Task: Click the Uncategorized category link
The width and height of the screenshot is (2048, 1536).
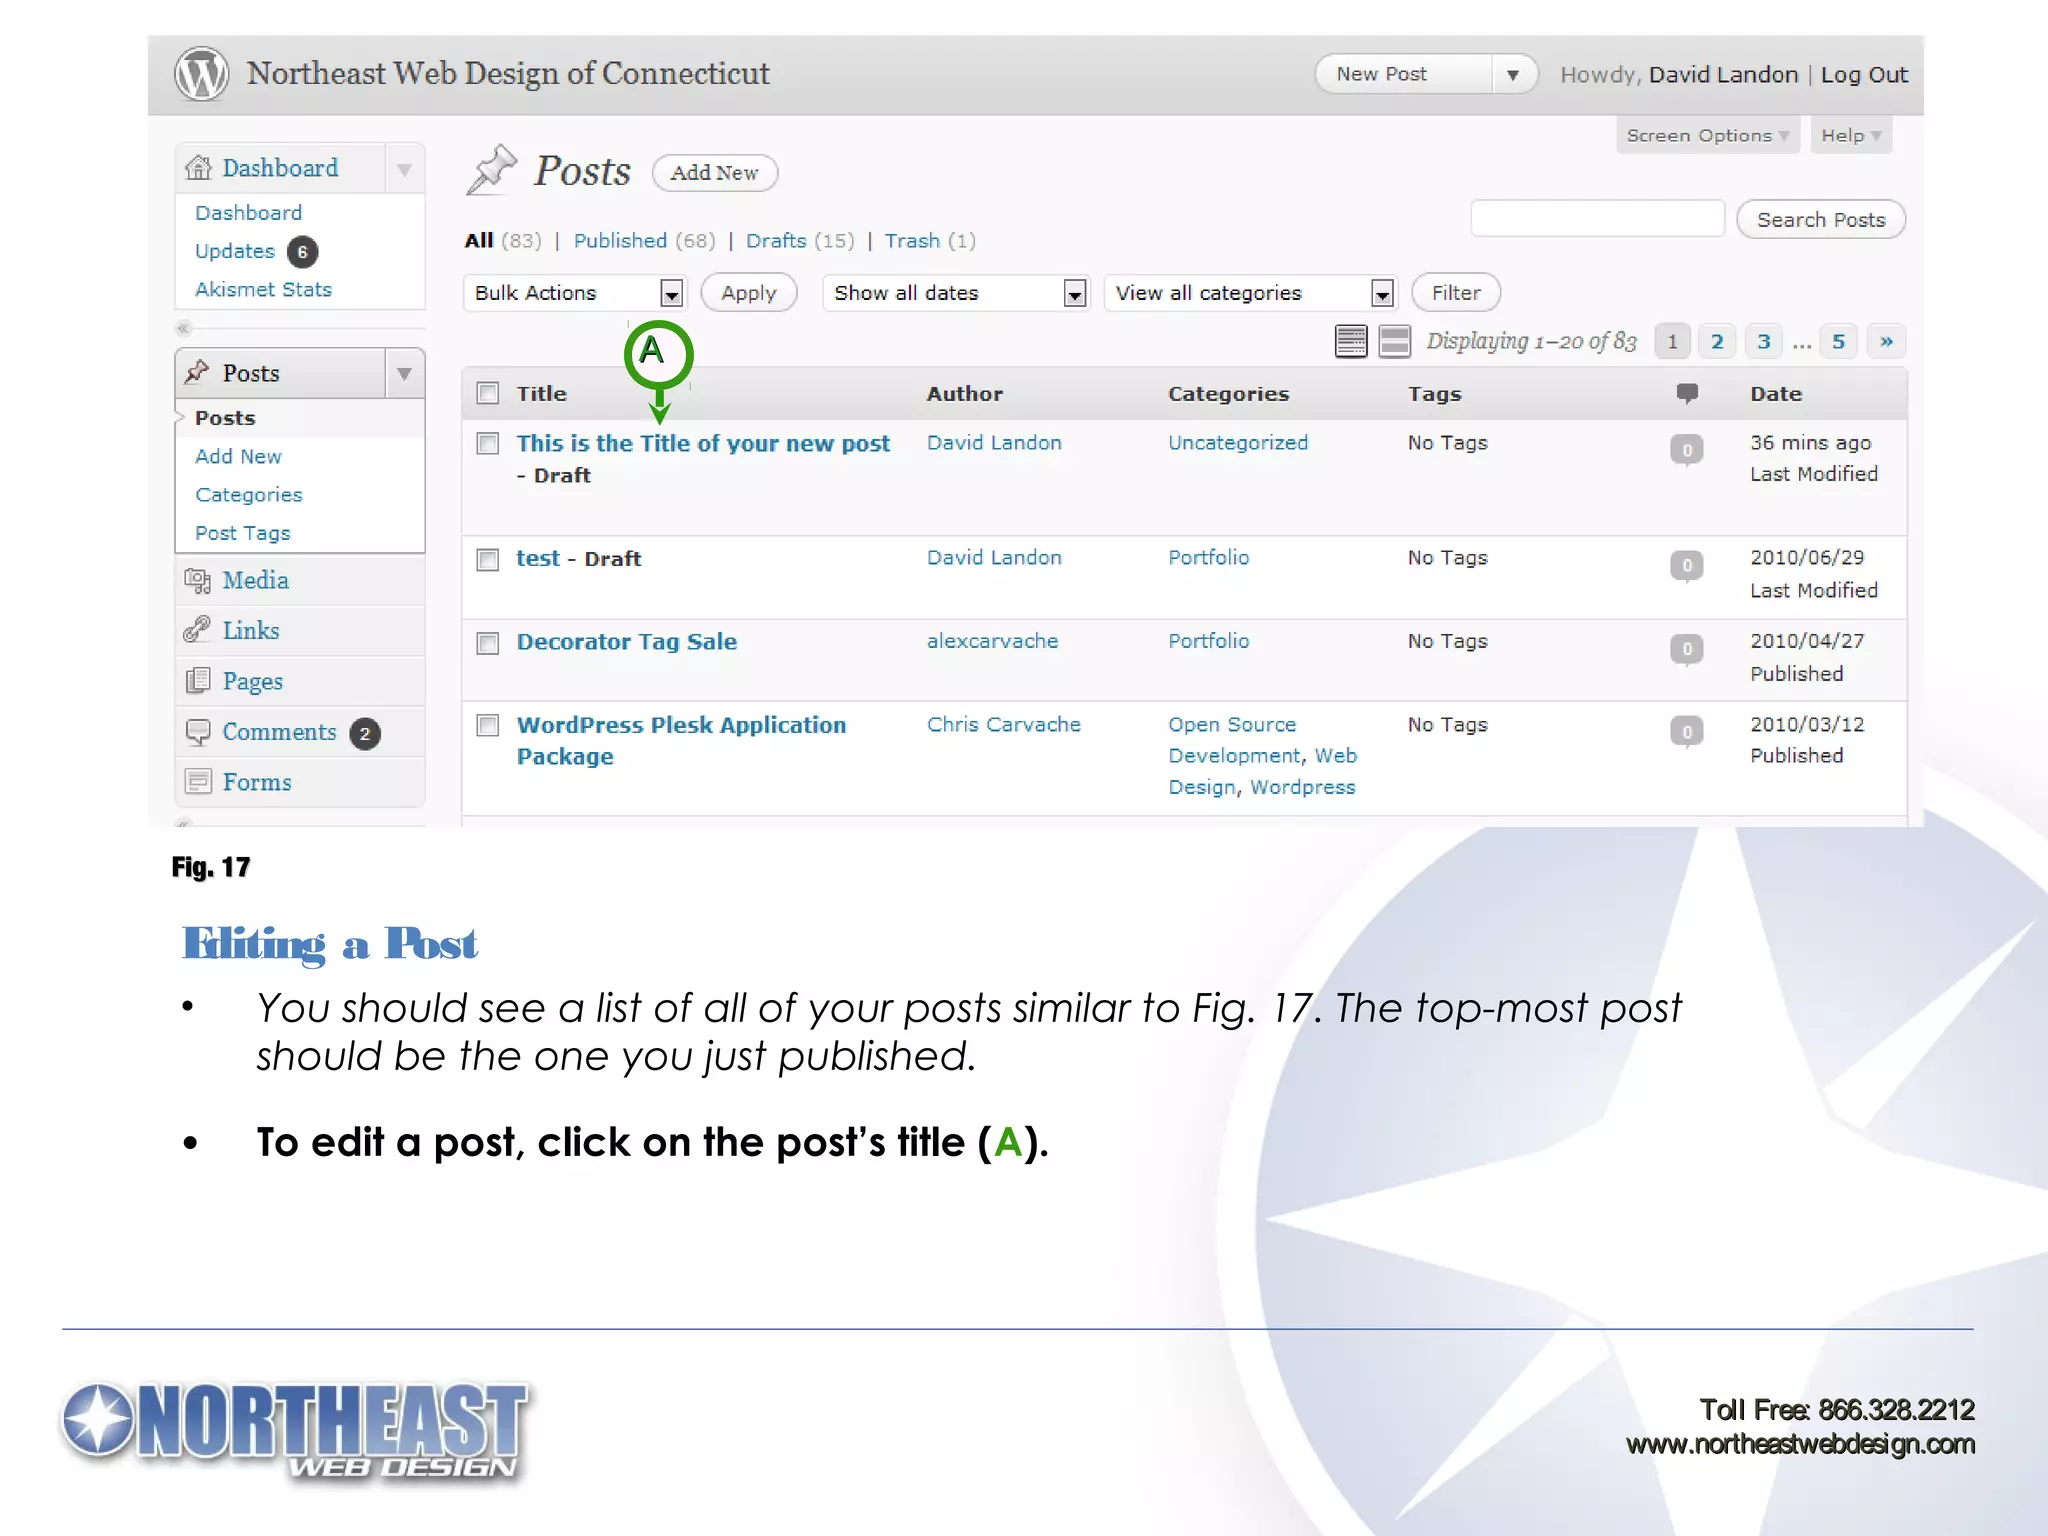Action: pos(1237,443)
